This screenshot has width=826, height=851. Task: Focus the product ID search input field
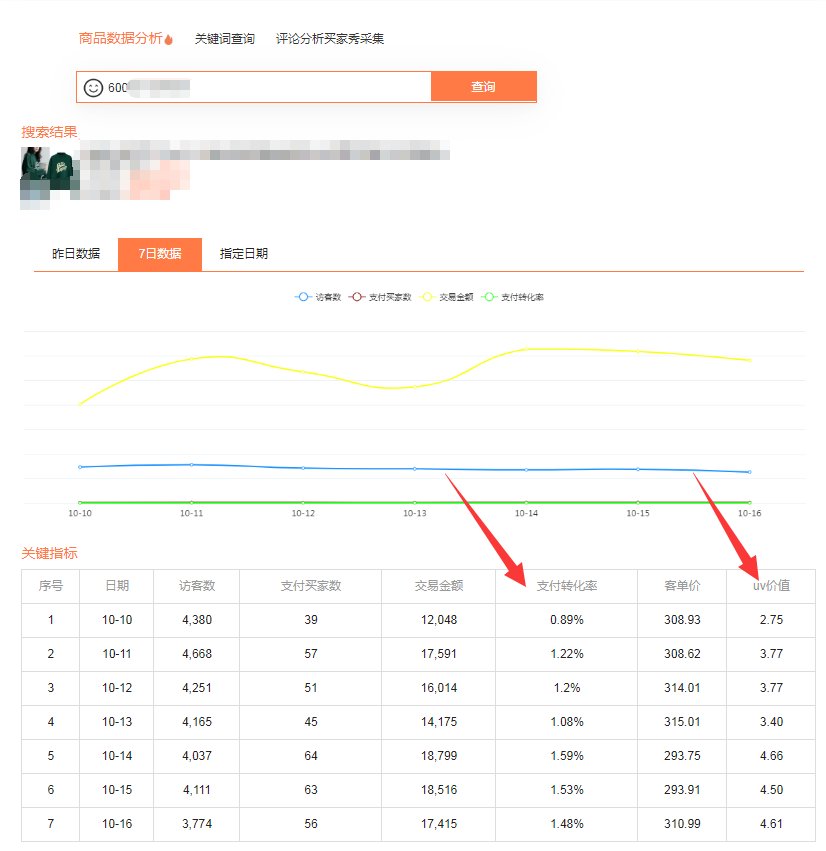[265, 87]
